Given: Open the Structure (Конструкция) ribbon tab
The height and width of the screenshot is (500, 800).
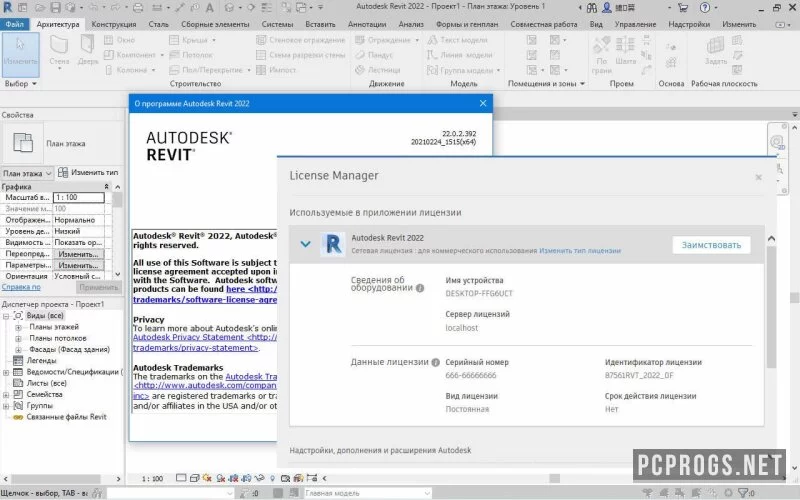Looking at the screenshot, I should (x=114, y=24).
